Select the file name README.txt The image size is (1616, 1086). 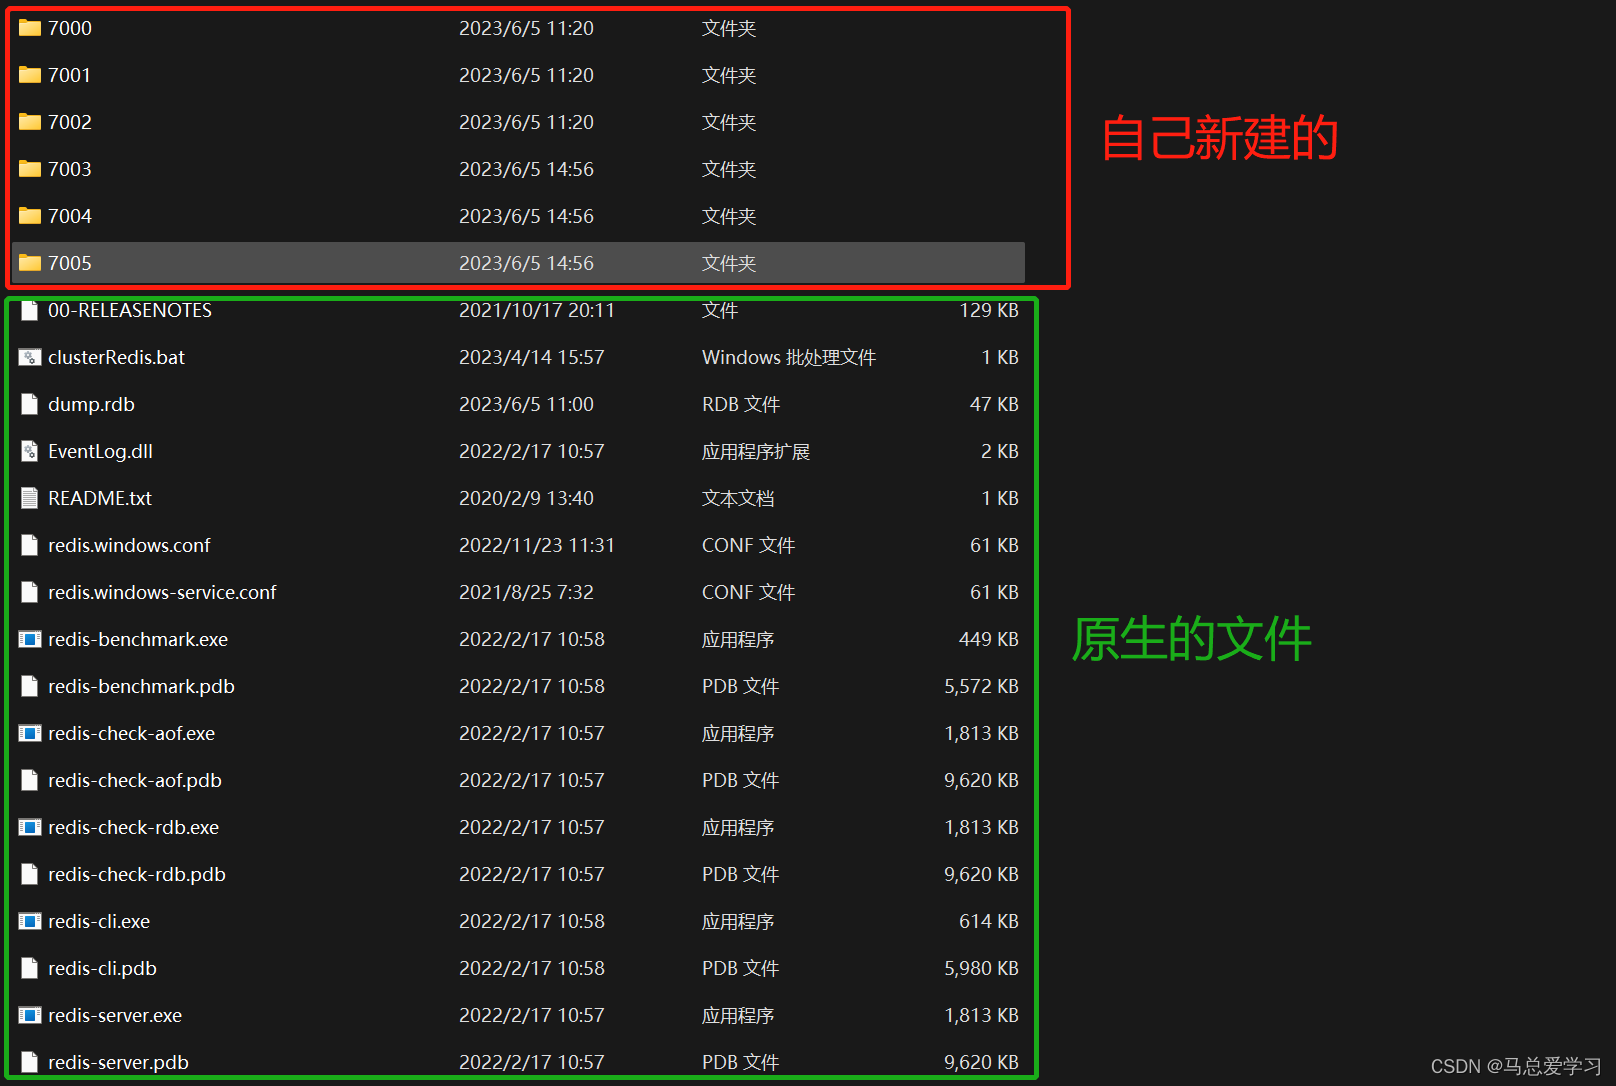tap(100, 498)
